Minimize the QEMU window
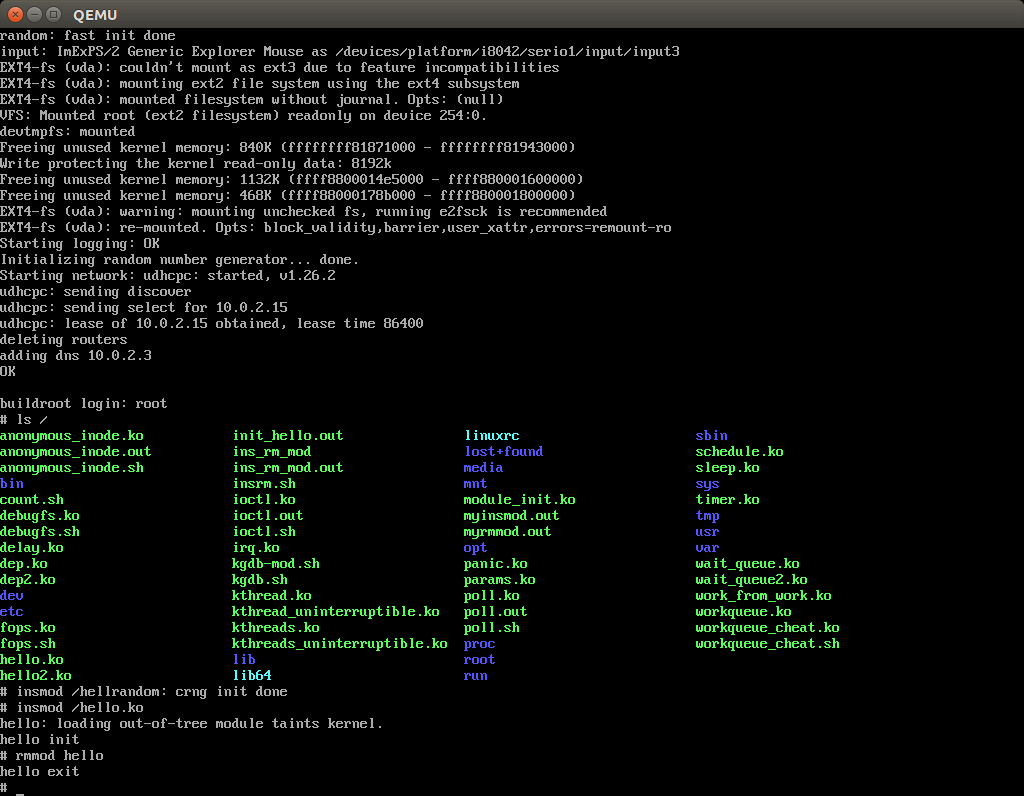 (x=33, y=14)
